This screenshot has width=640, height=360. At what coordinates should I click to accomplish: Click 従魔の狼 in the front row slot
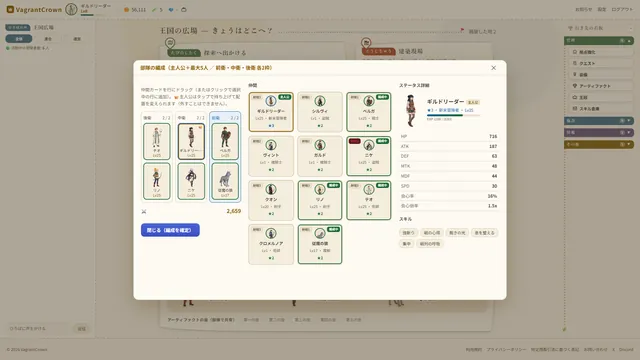tap(225, 181)
